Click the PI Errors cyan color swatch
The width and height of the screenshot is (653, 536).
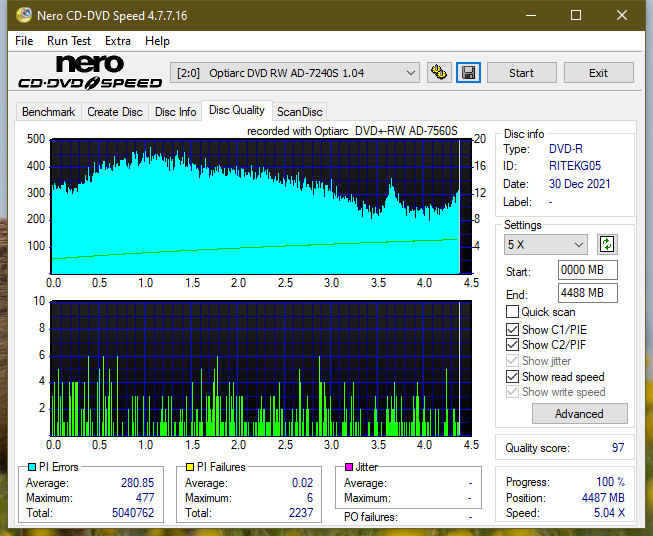click(x=32, y=467)
